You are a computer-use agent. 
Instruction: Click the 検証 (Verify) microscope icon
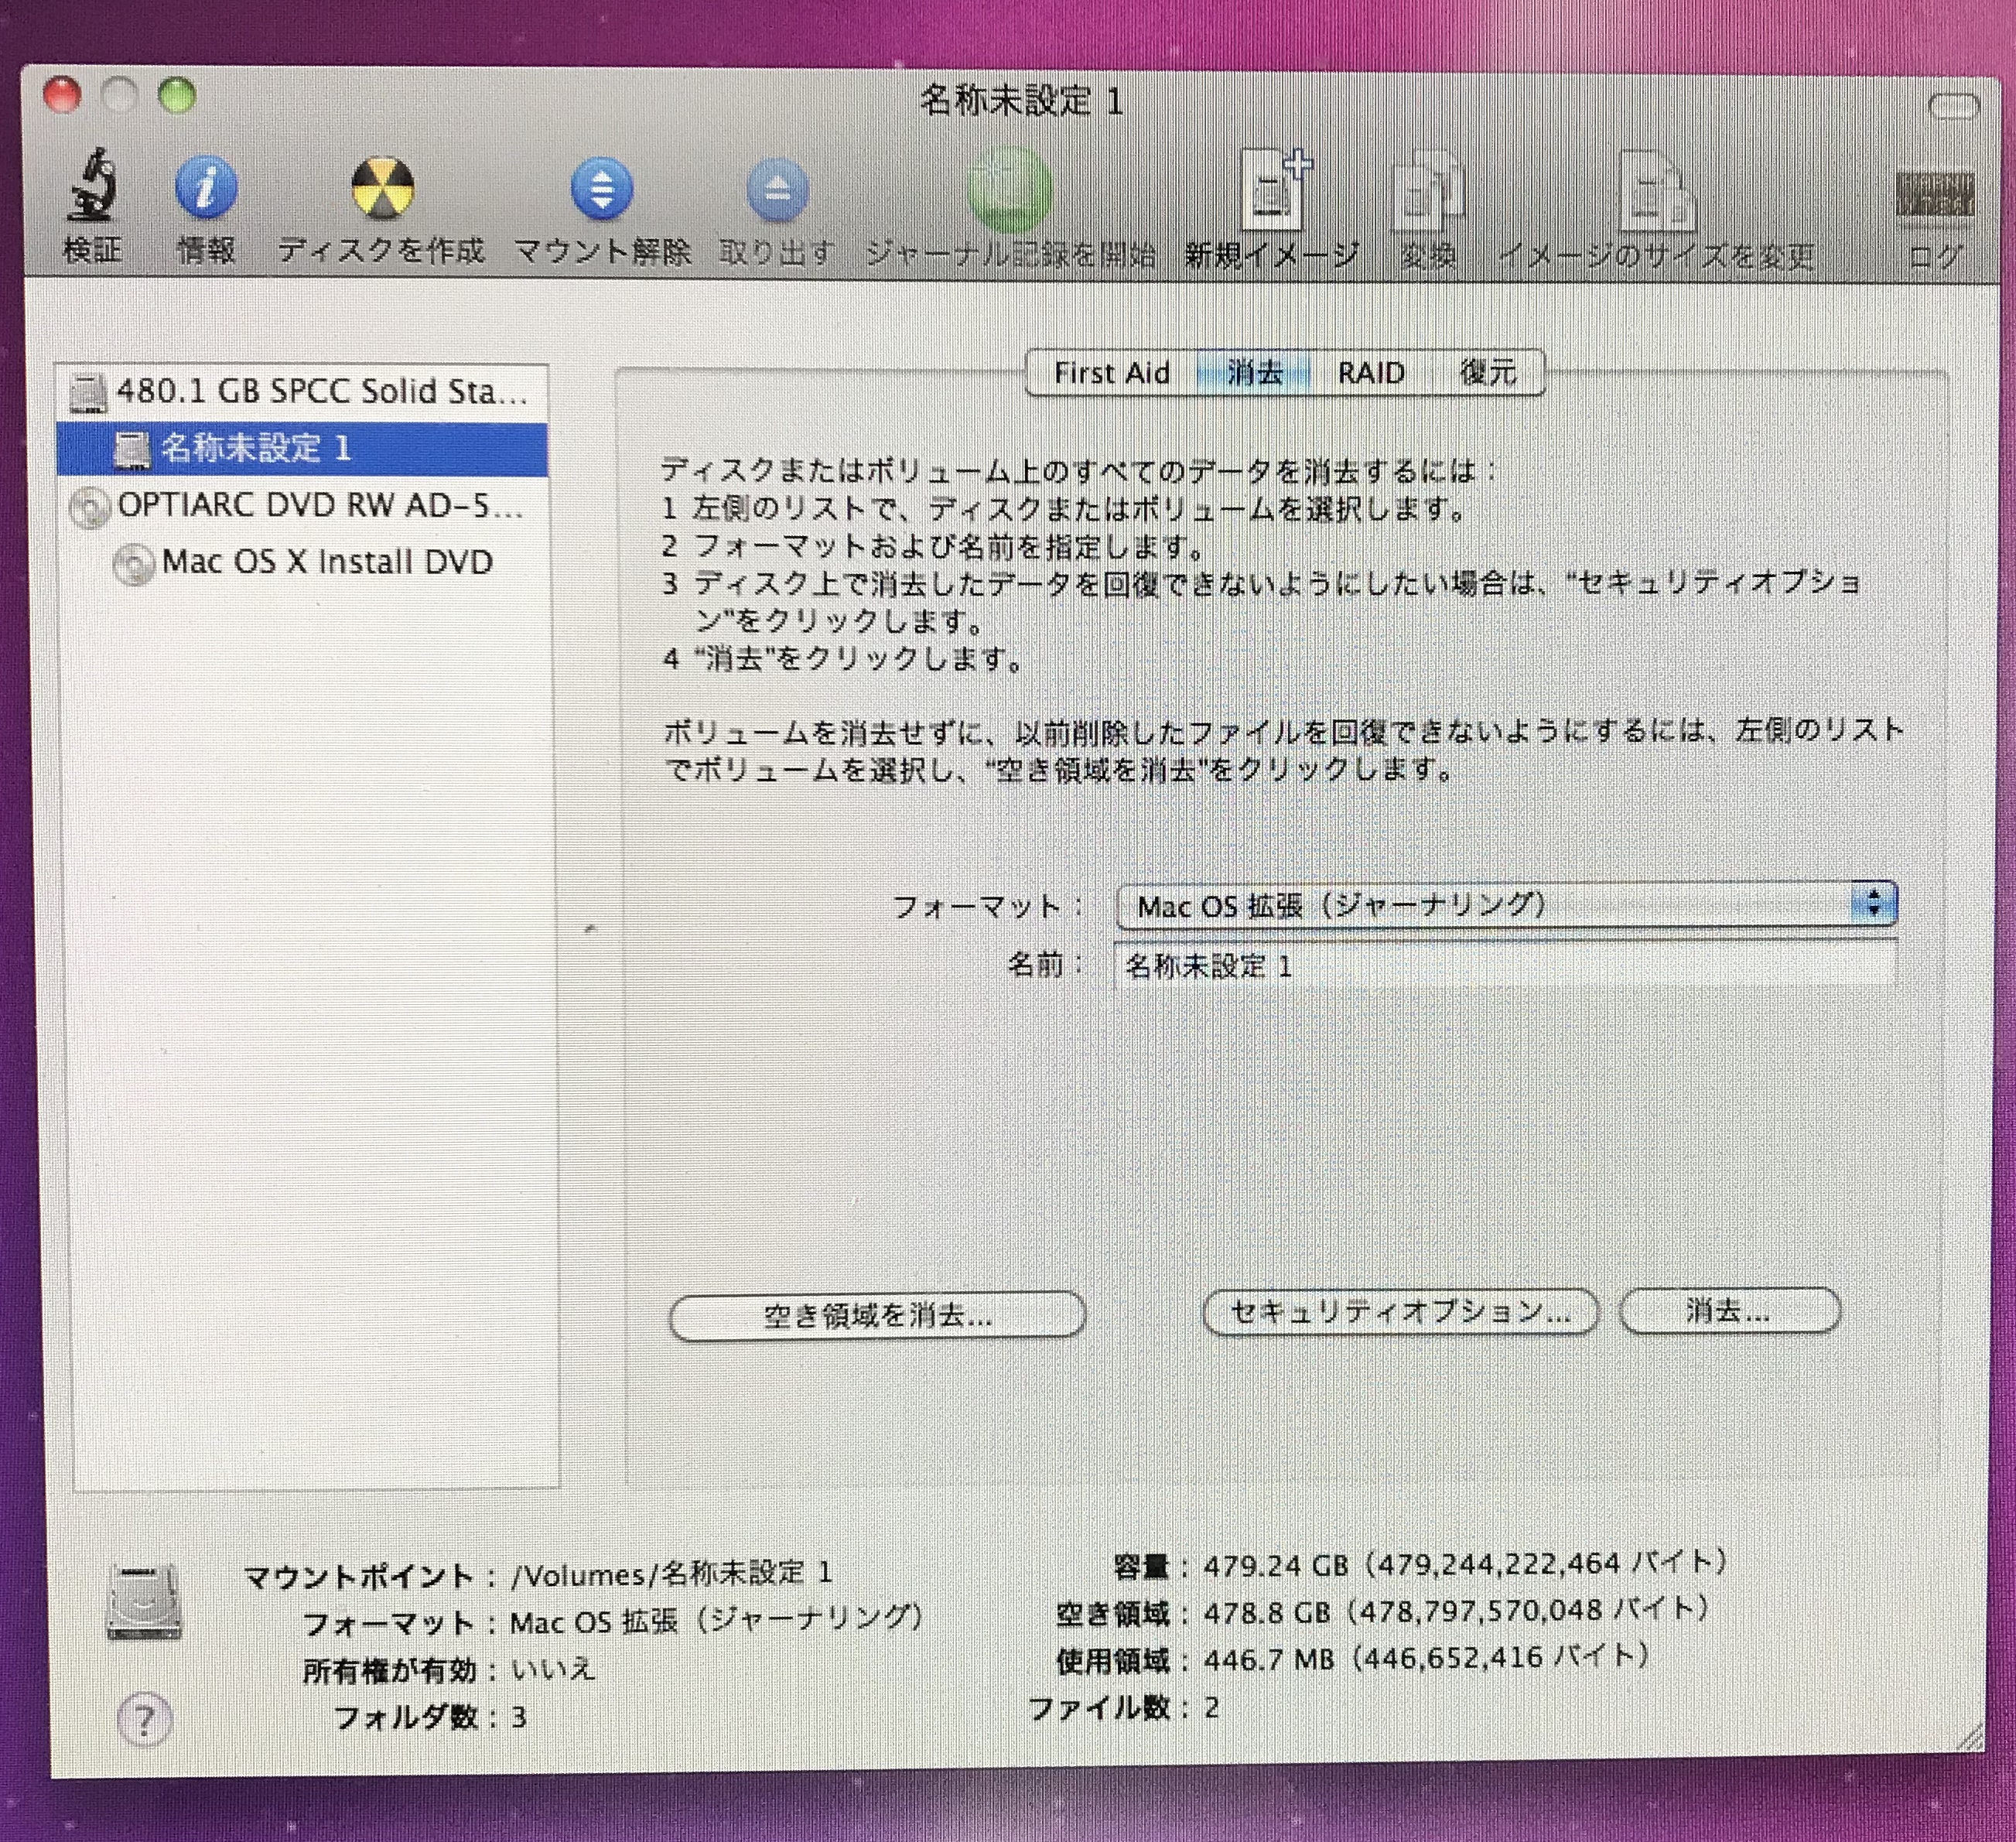click(x=92, y=187)
